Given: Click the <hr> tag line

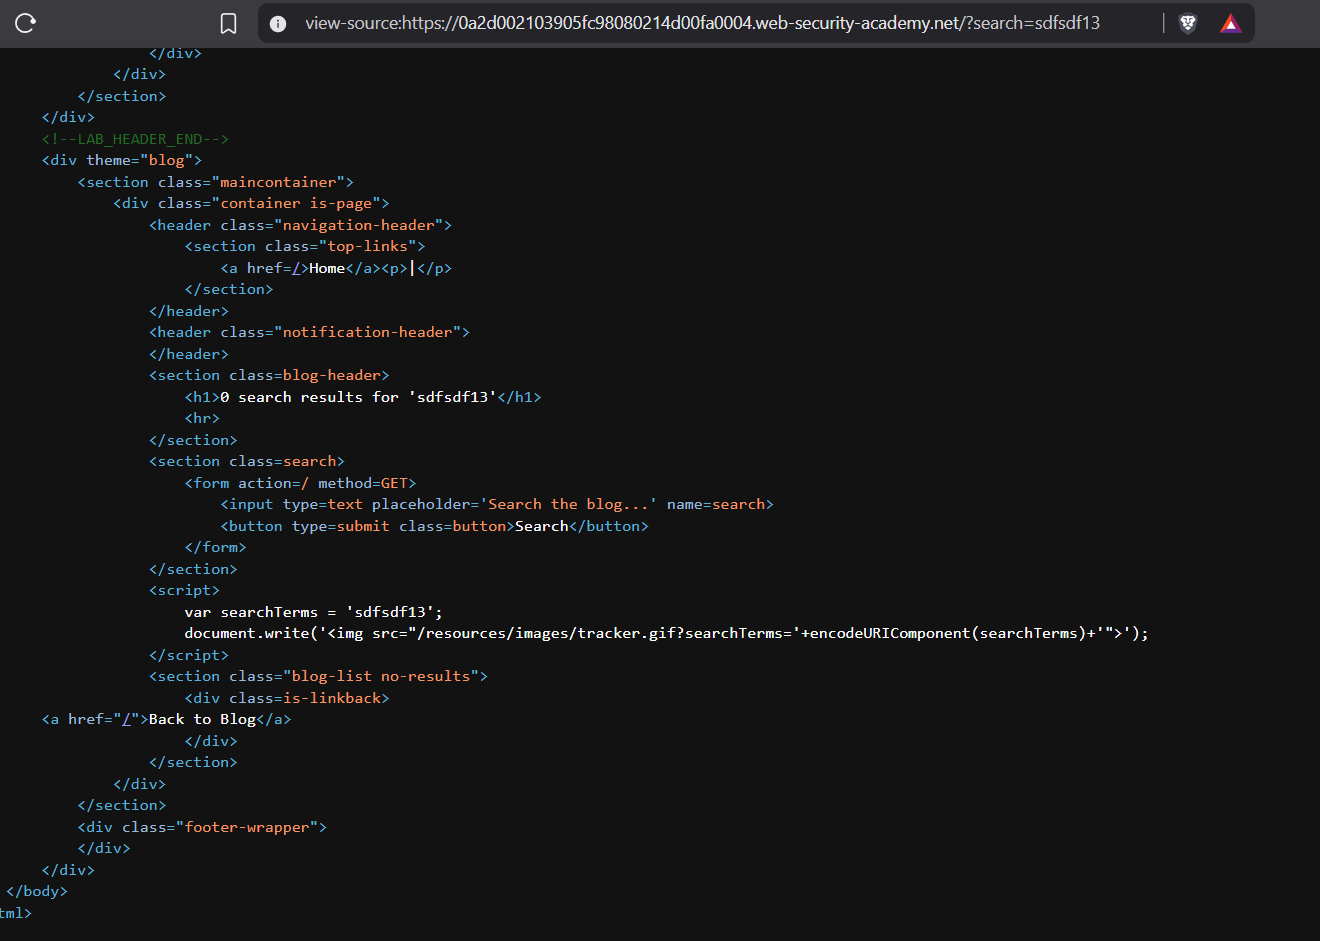Looking at the screenshot, I should pyautogui.click(x=202, y=418).
